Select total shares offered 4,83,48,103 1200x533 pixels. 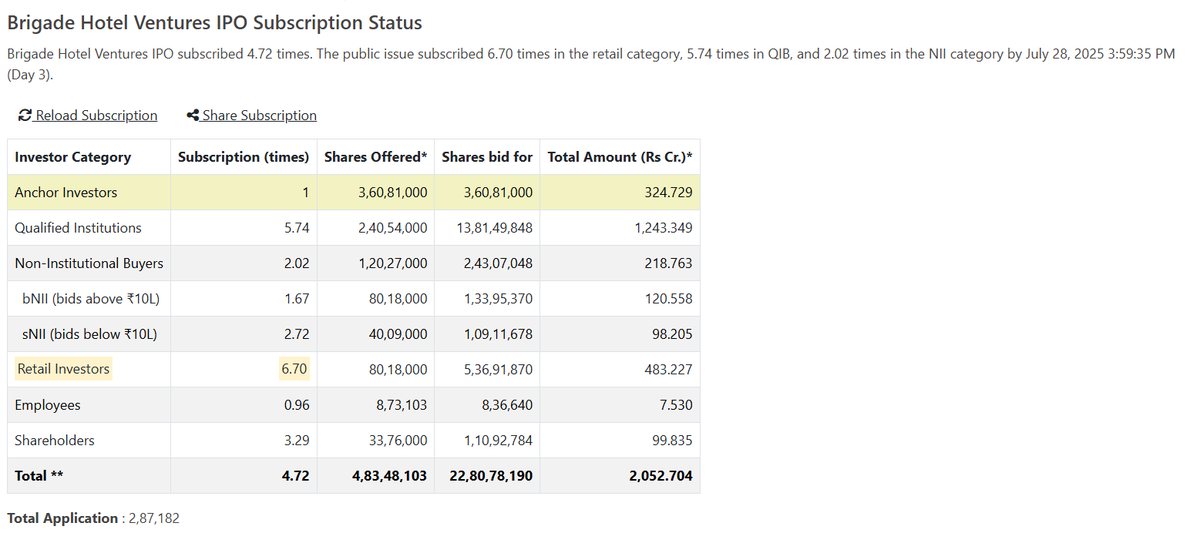[390, 476]
